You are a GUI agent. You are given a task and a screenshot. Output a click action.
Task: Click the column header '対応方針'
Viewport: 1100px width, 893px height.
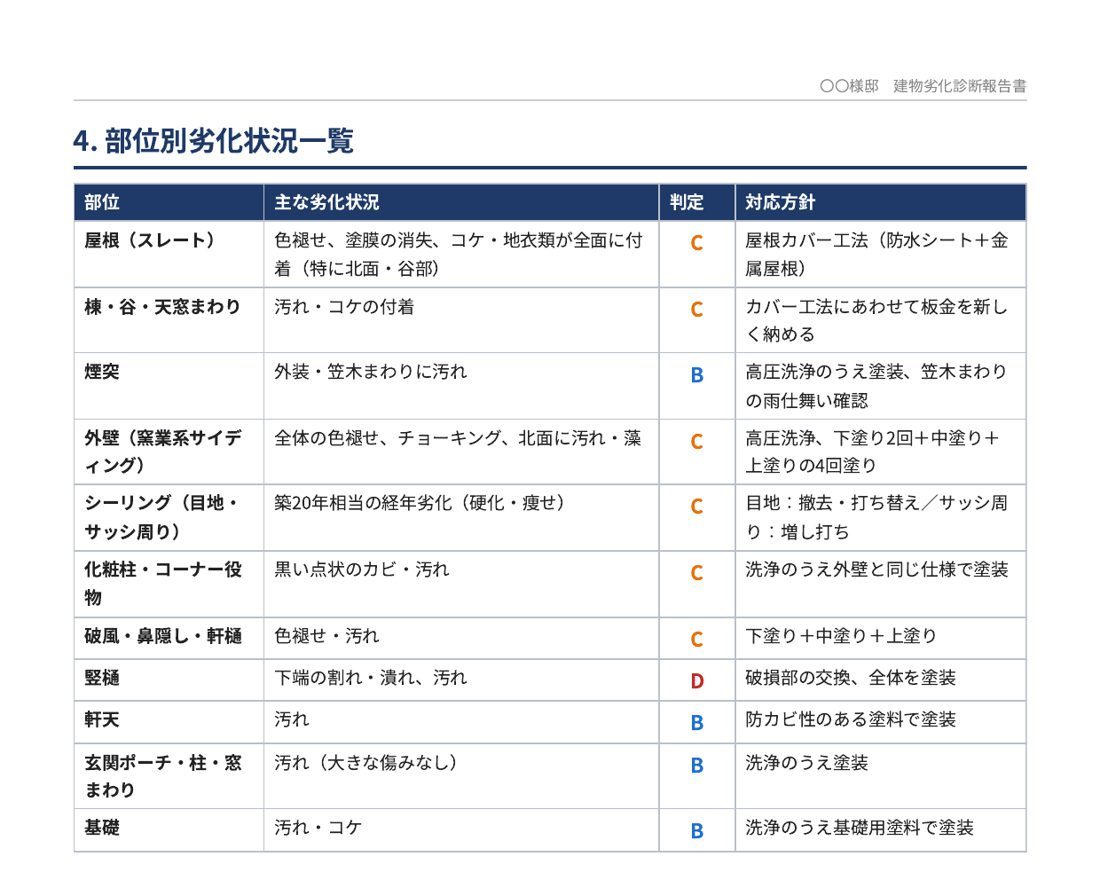(x=780, y=202)
